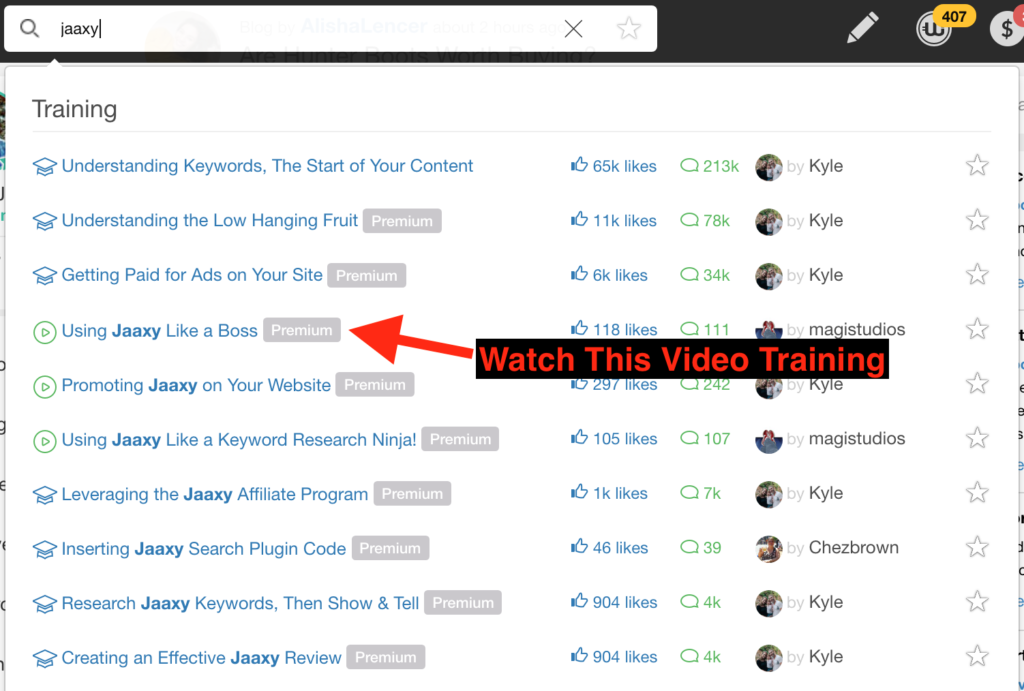Open the magistudios author name on Keyword Research Ninja
Image resolution: width=1024 pixels, height=691 pixels.
tap(856, 439)
